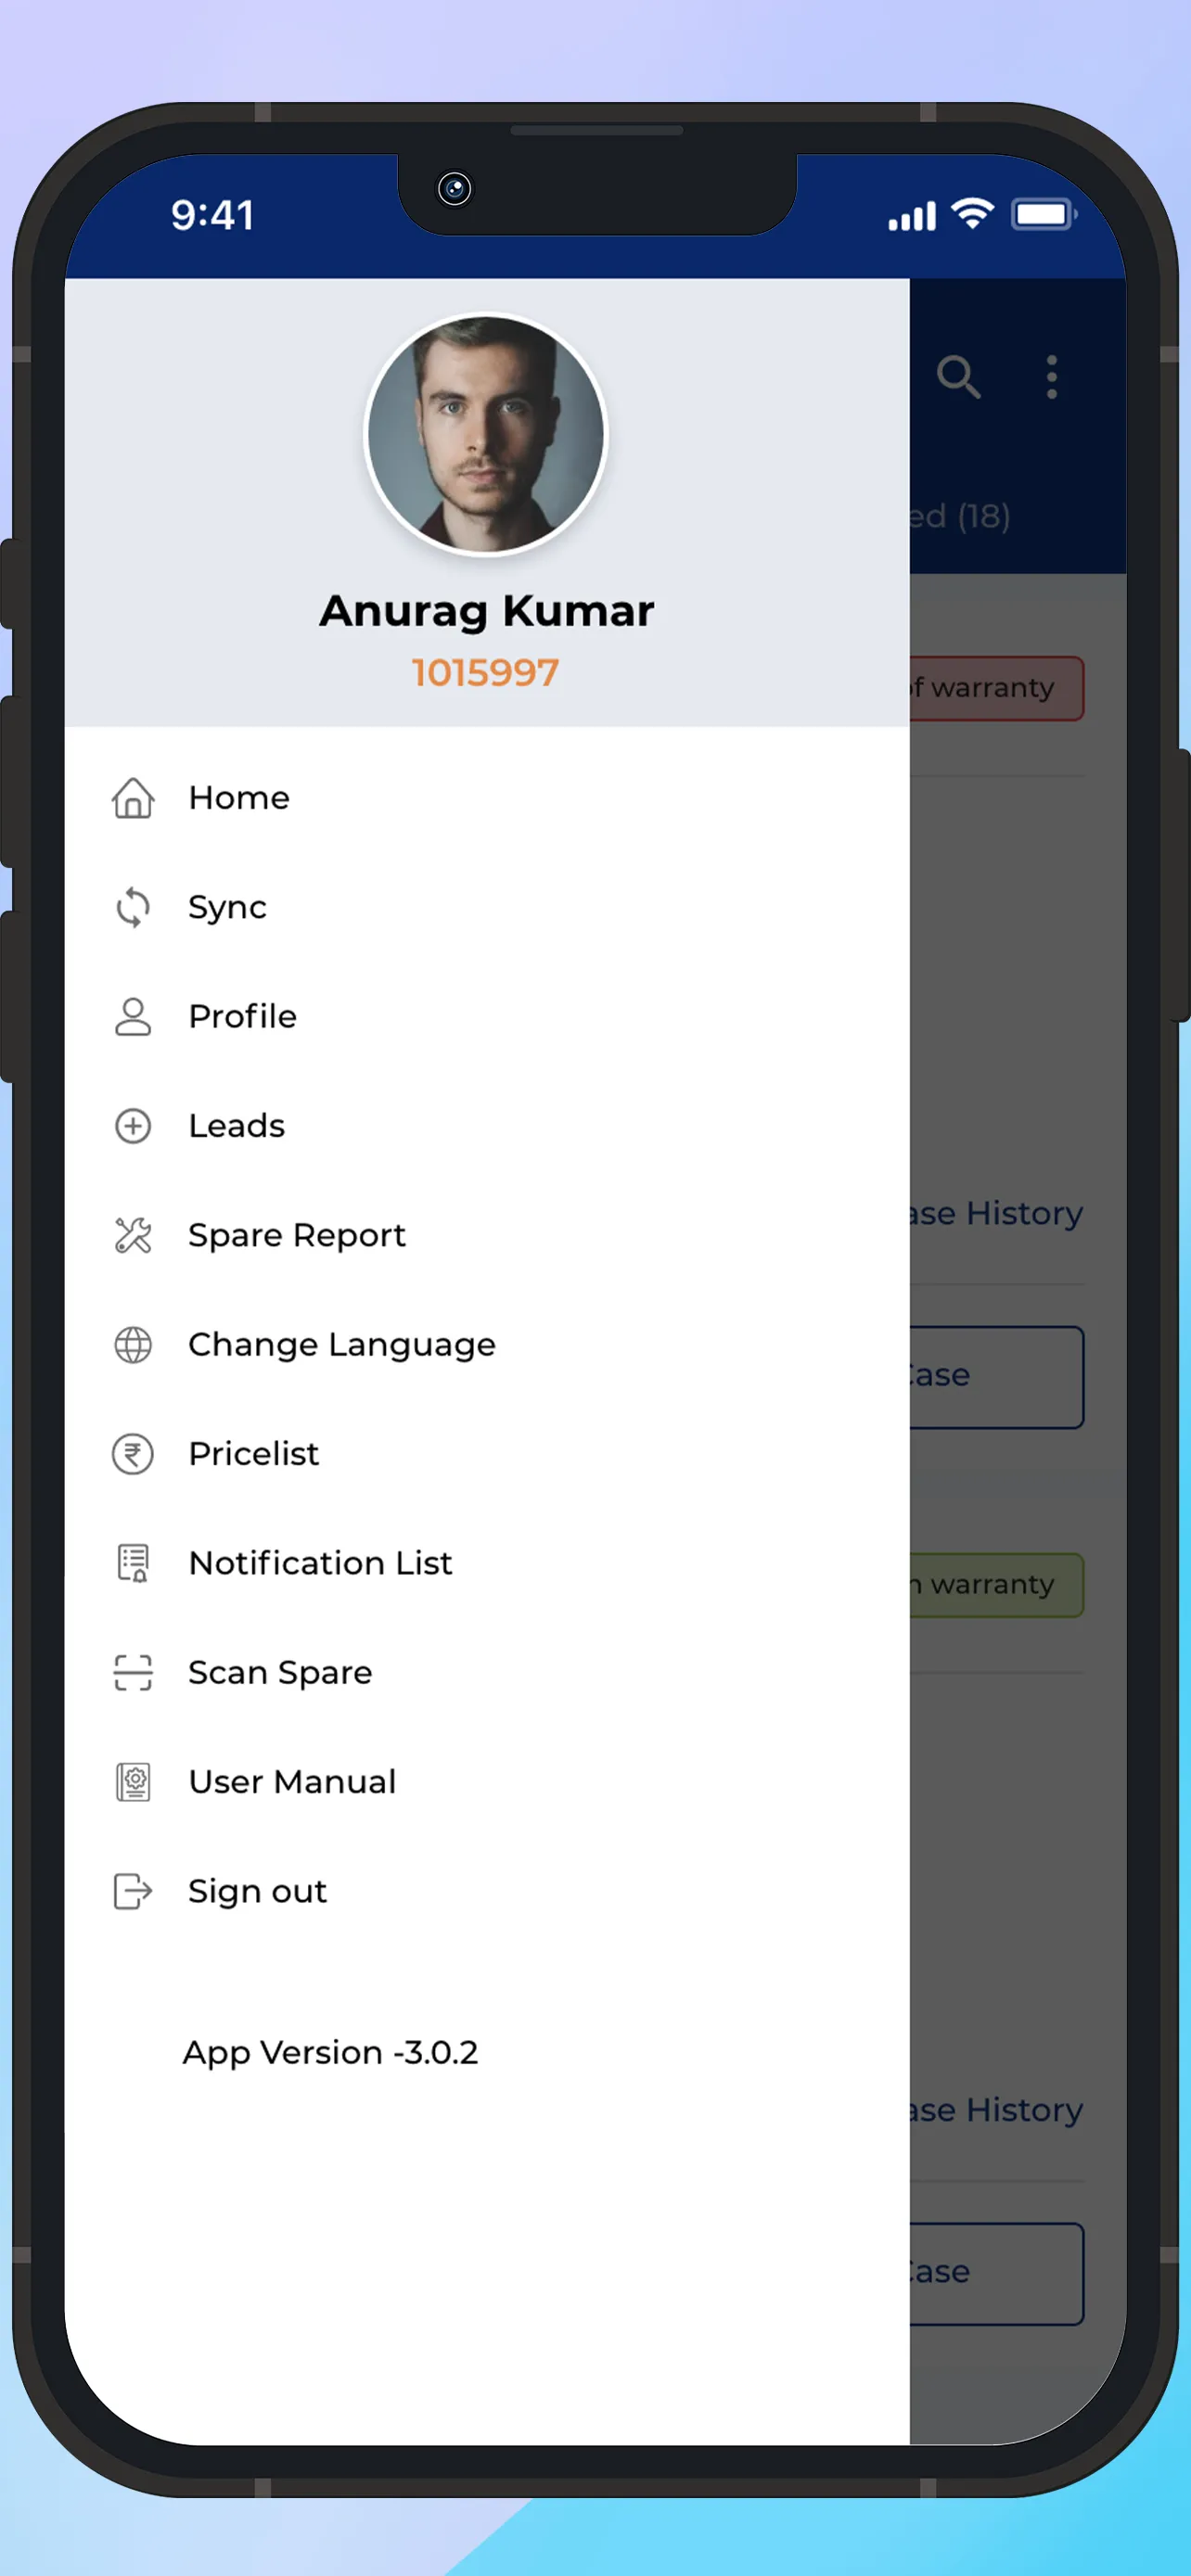Click the search magnifier icon
Image resolution: width=1191 pixels, height=2576 pixels.
point(958,377)
